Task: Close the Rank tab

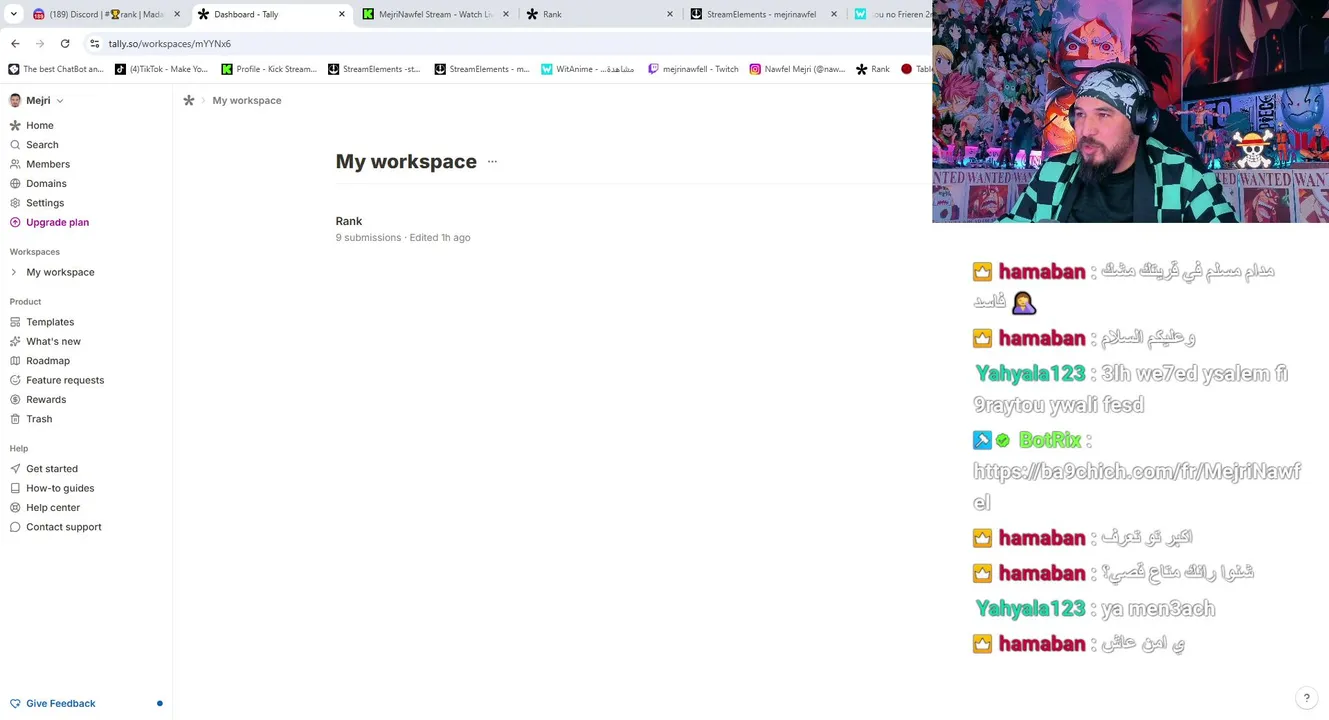Action: [x=670, y=14]
